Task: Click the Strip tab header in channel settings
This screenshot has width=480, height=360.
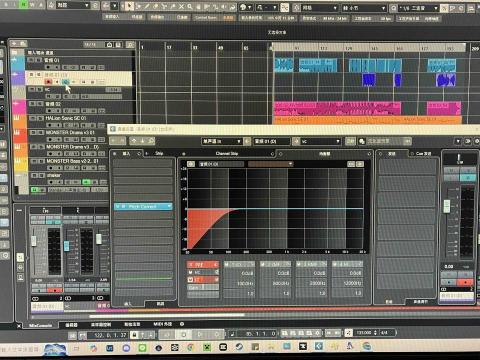Action: click(x=159, y=153)
